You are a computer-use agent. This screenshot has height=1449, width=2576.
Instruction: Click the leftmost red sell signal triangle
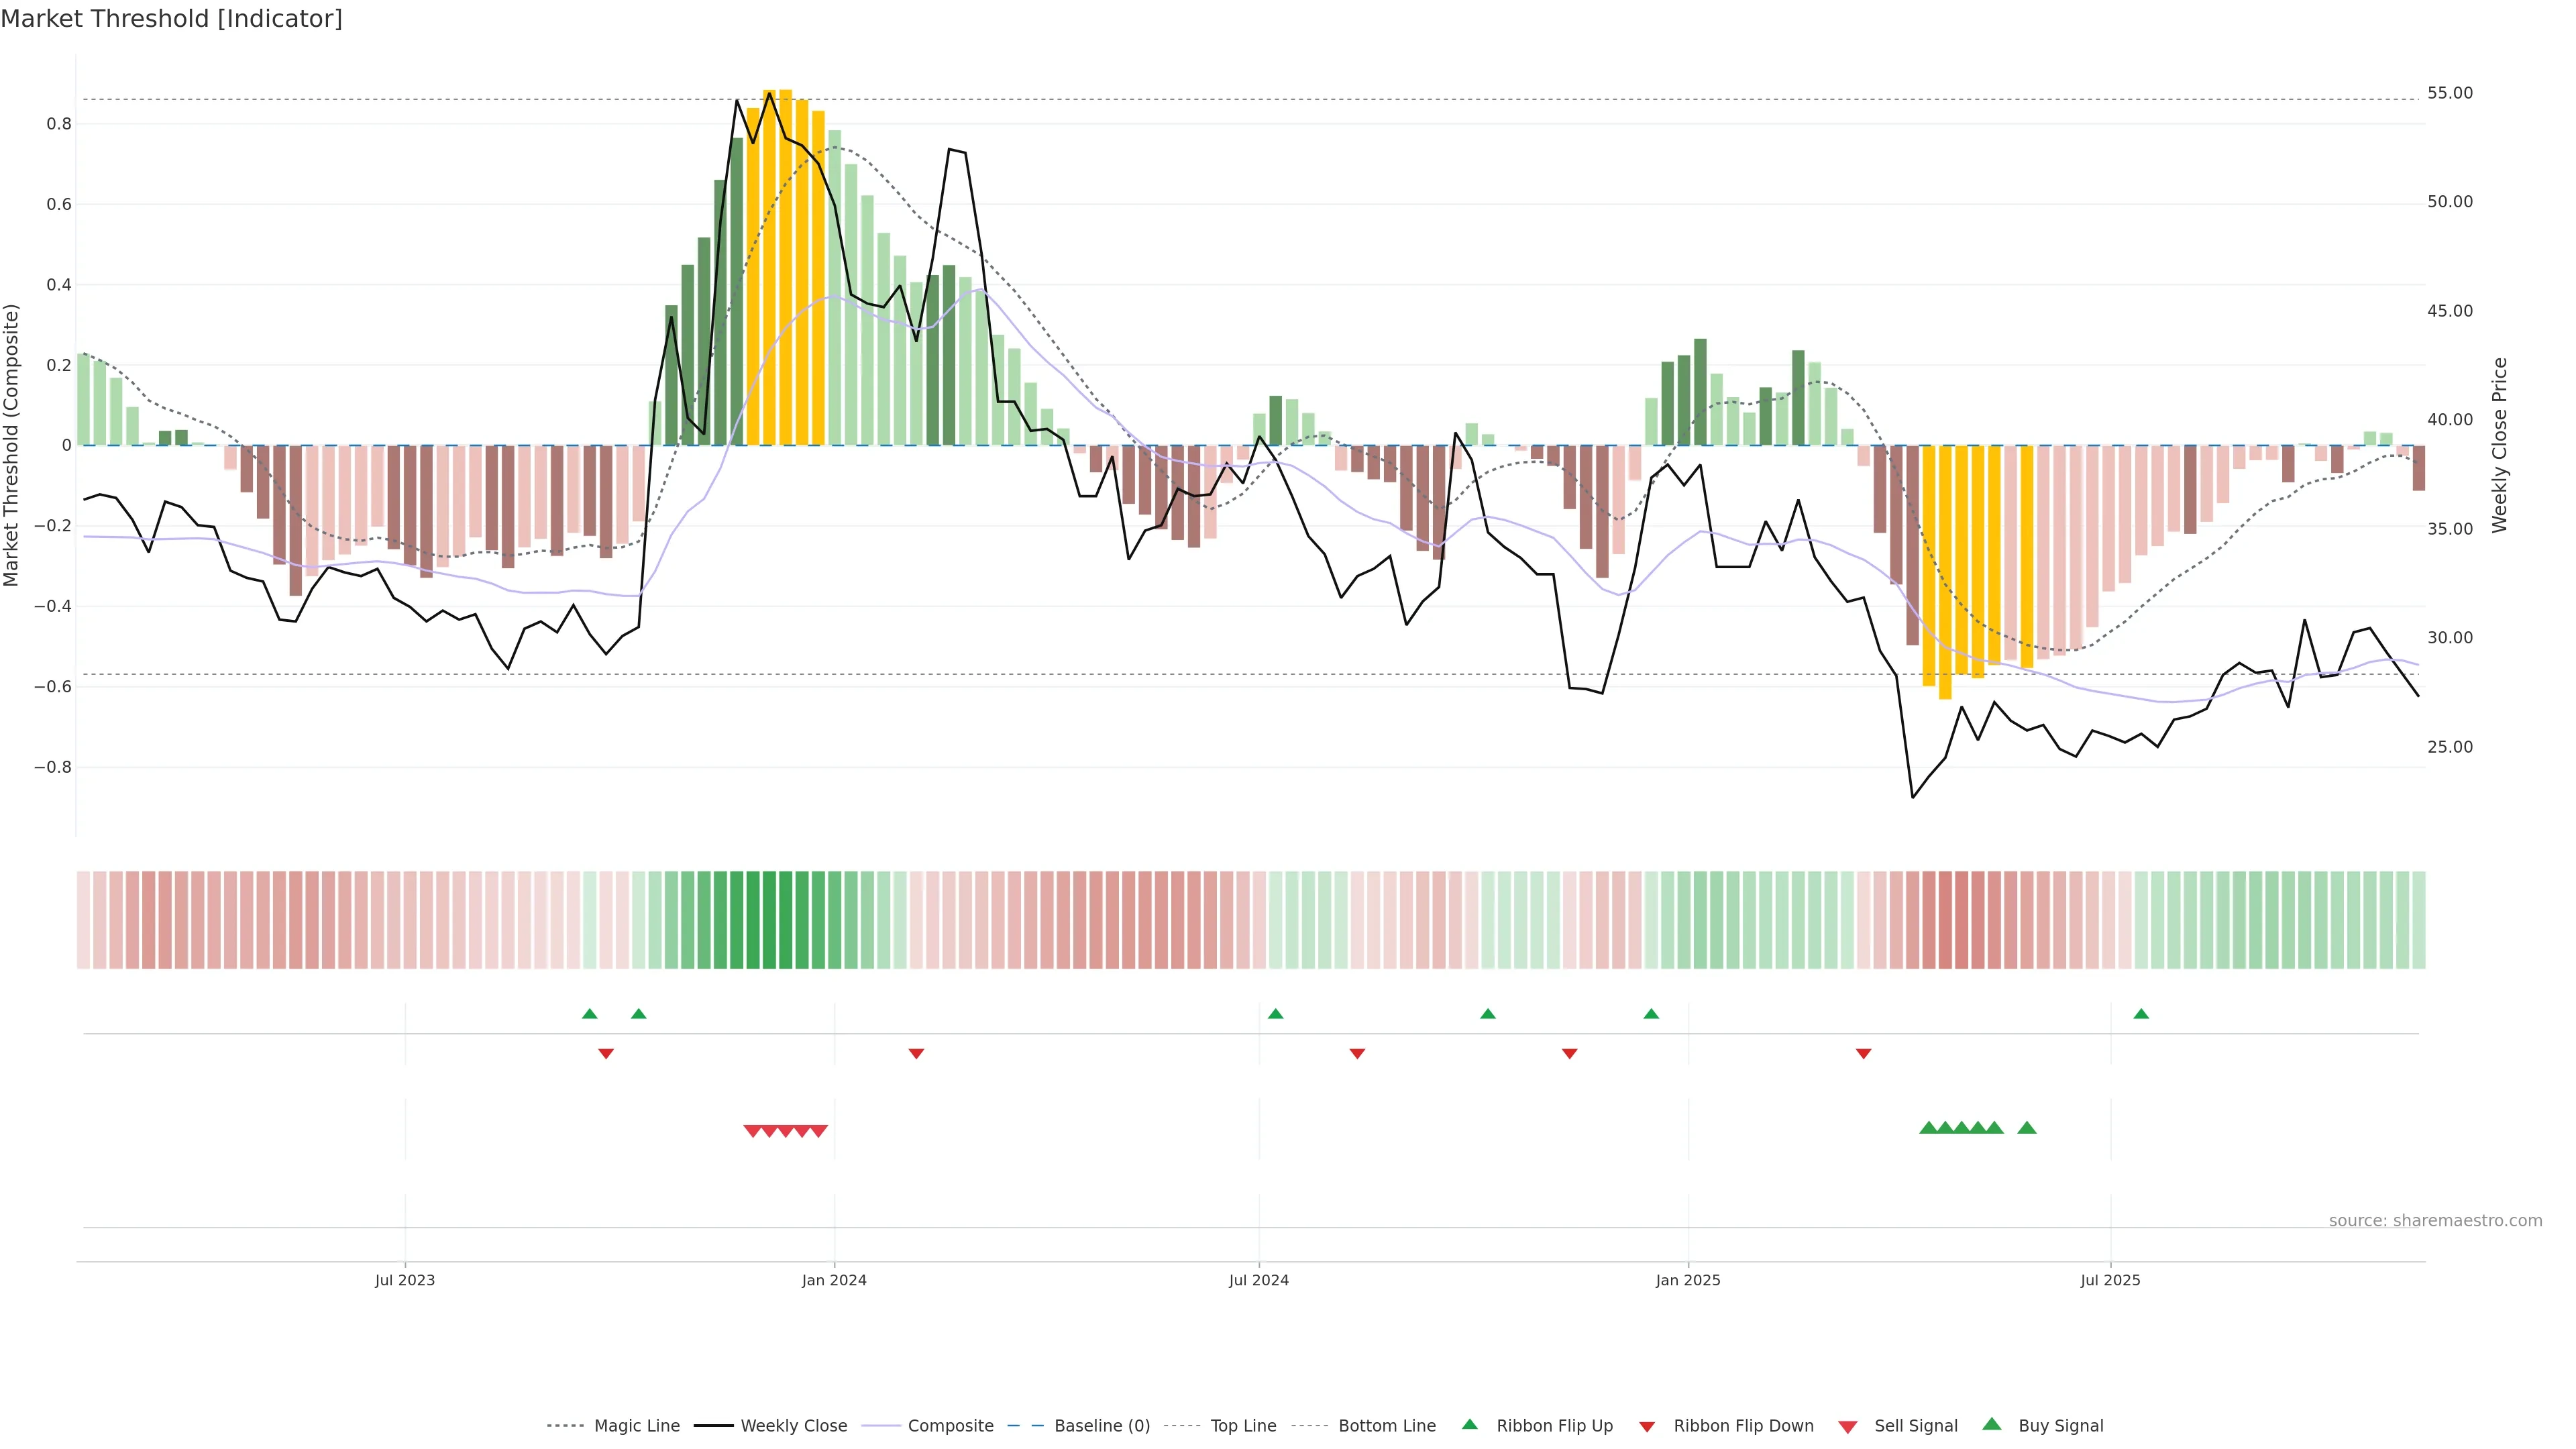click(753, 1131)
